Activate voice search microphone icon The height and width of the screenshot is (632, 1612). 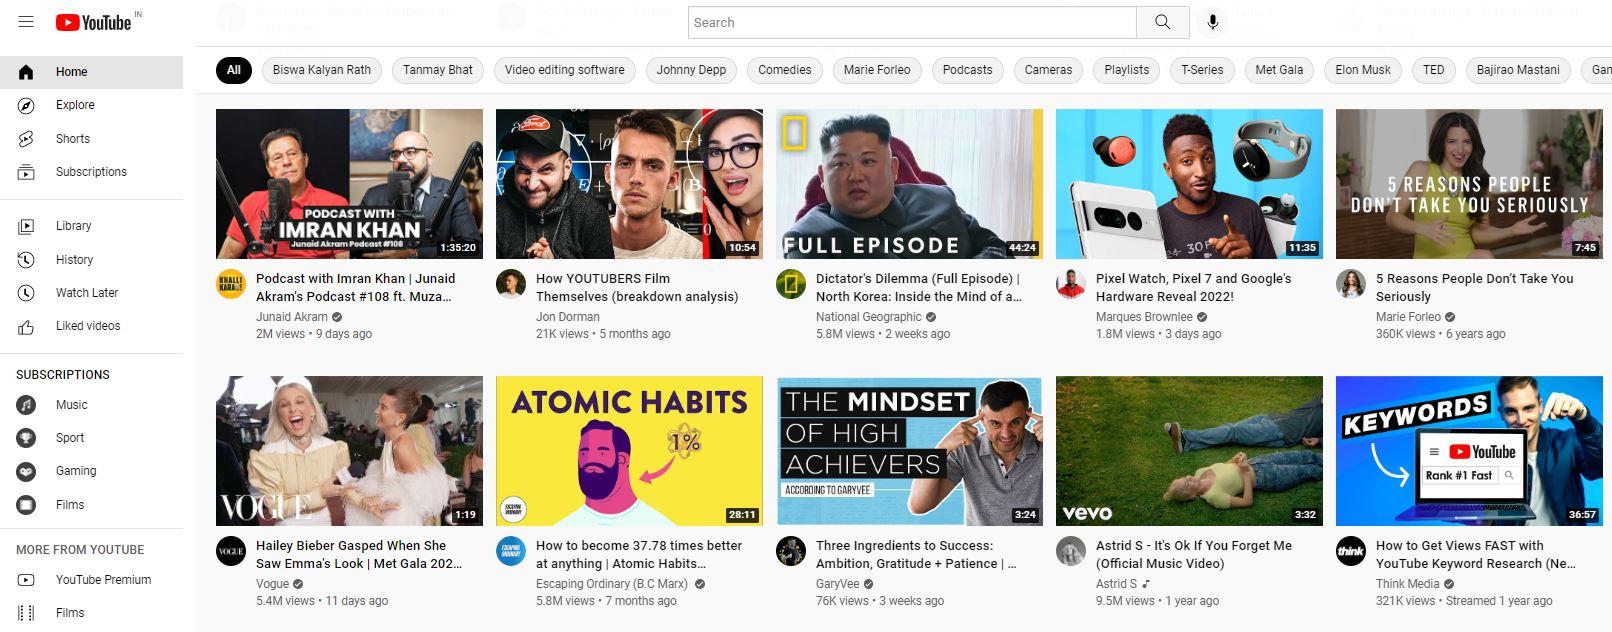[1212, 22]
